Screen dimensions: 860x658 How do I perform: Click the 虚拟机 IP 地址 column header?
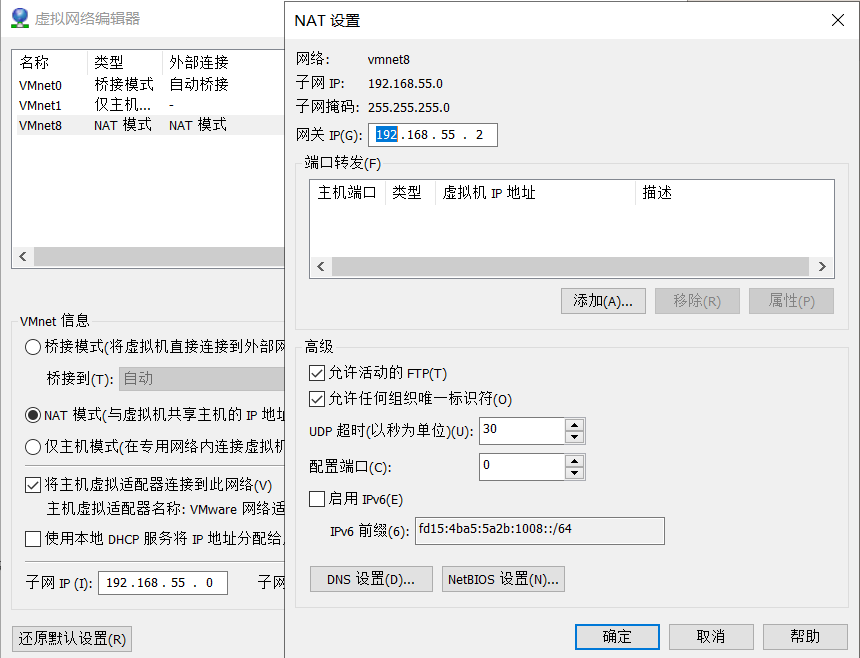(535, 192)
